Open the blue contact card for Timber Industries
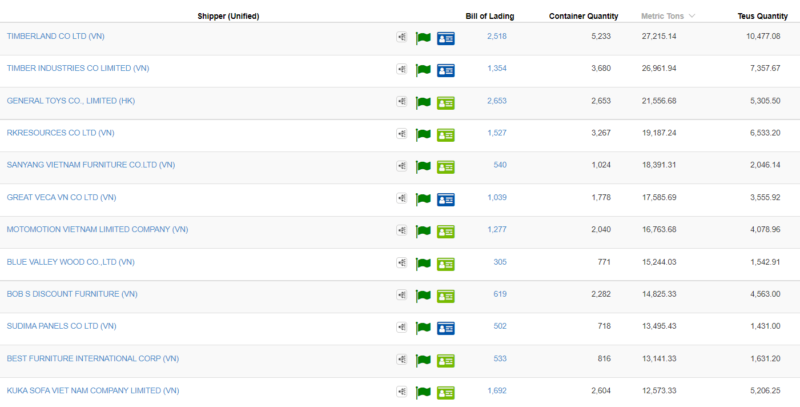 coord(445,70)
